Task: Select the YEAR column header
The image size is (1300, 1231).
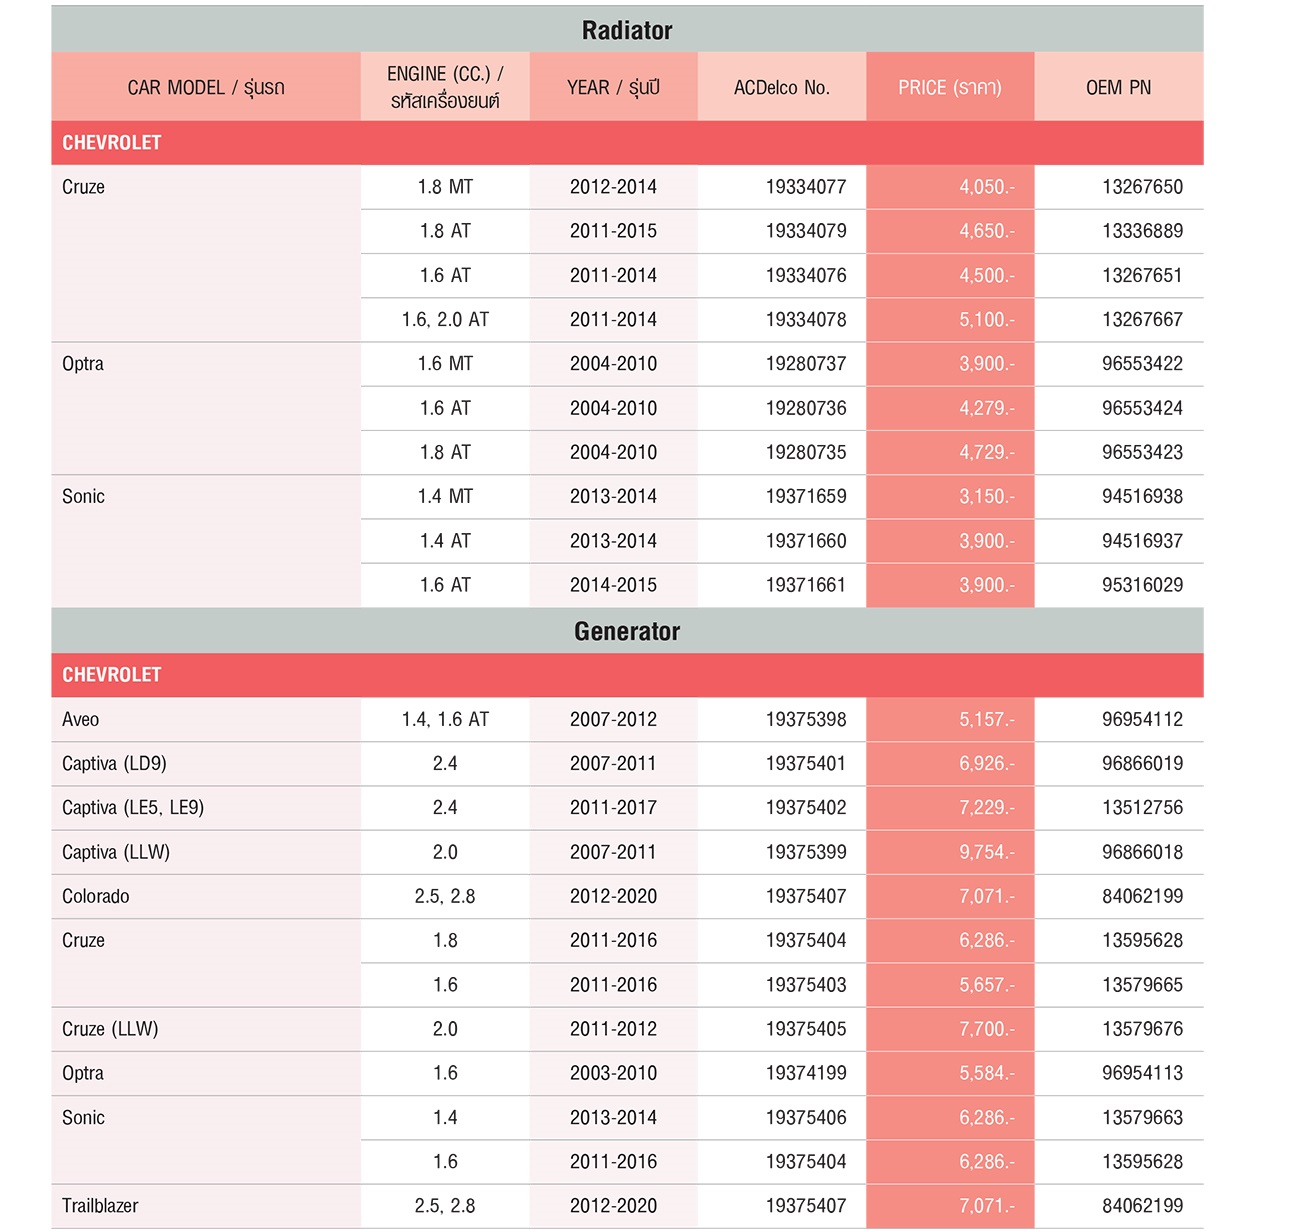Action: [613, 87]
